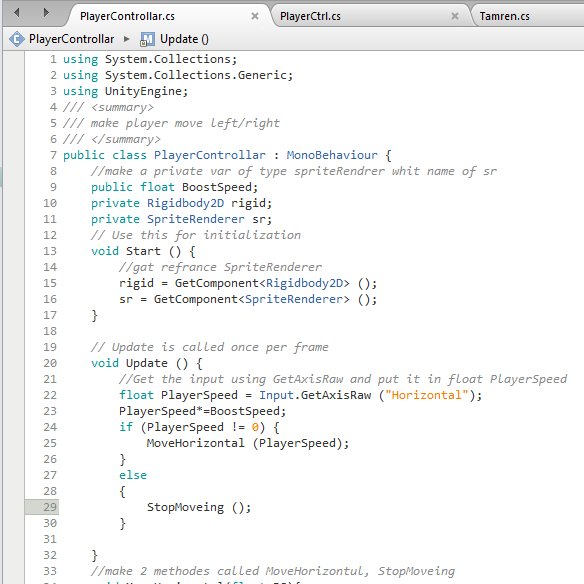Navigate back with the left arrow

point(16,13)
